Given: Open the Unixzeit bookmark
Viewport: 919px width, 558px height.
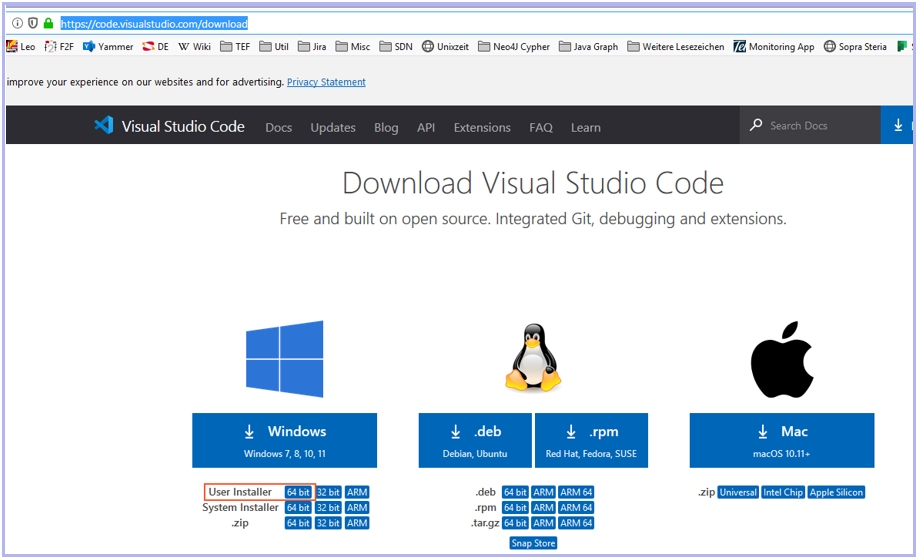Looking at the screenshot, I should click(445, 46).
